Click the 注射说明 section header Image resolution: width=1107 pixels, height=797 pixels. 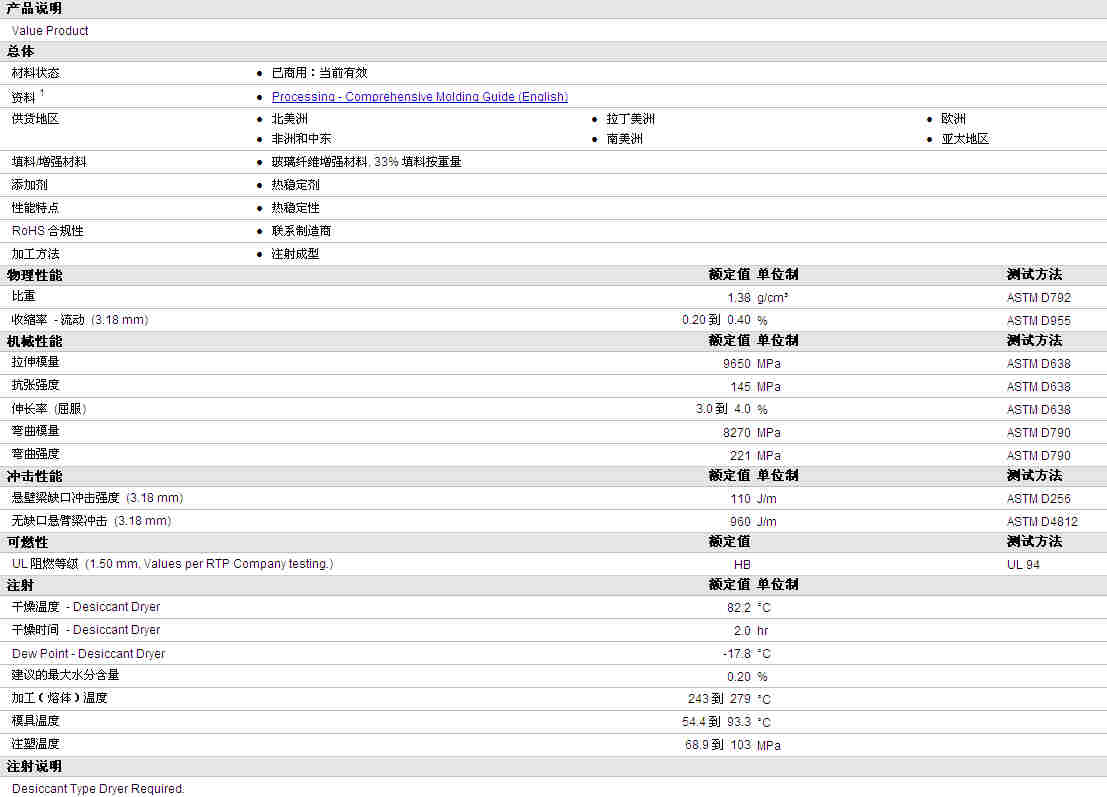tap(35, 767)
